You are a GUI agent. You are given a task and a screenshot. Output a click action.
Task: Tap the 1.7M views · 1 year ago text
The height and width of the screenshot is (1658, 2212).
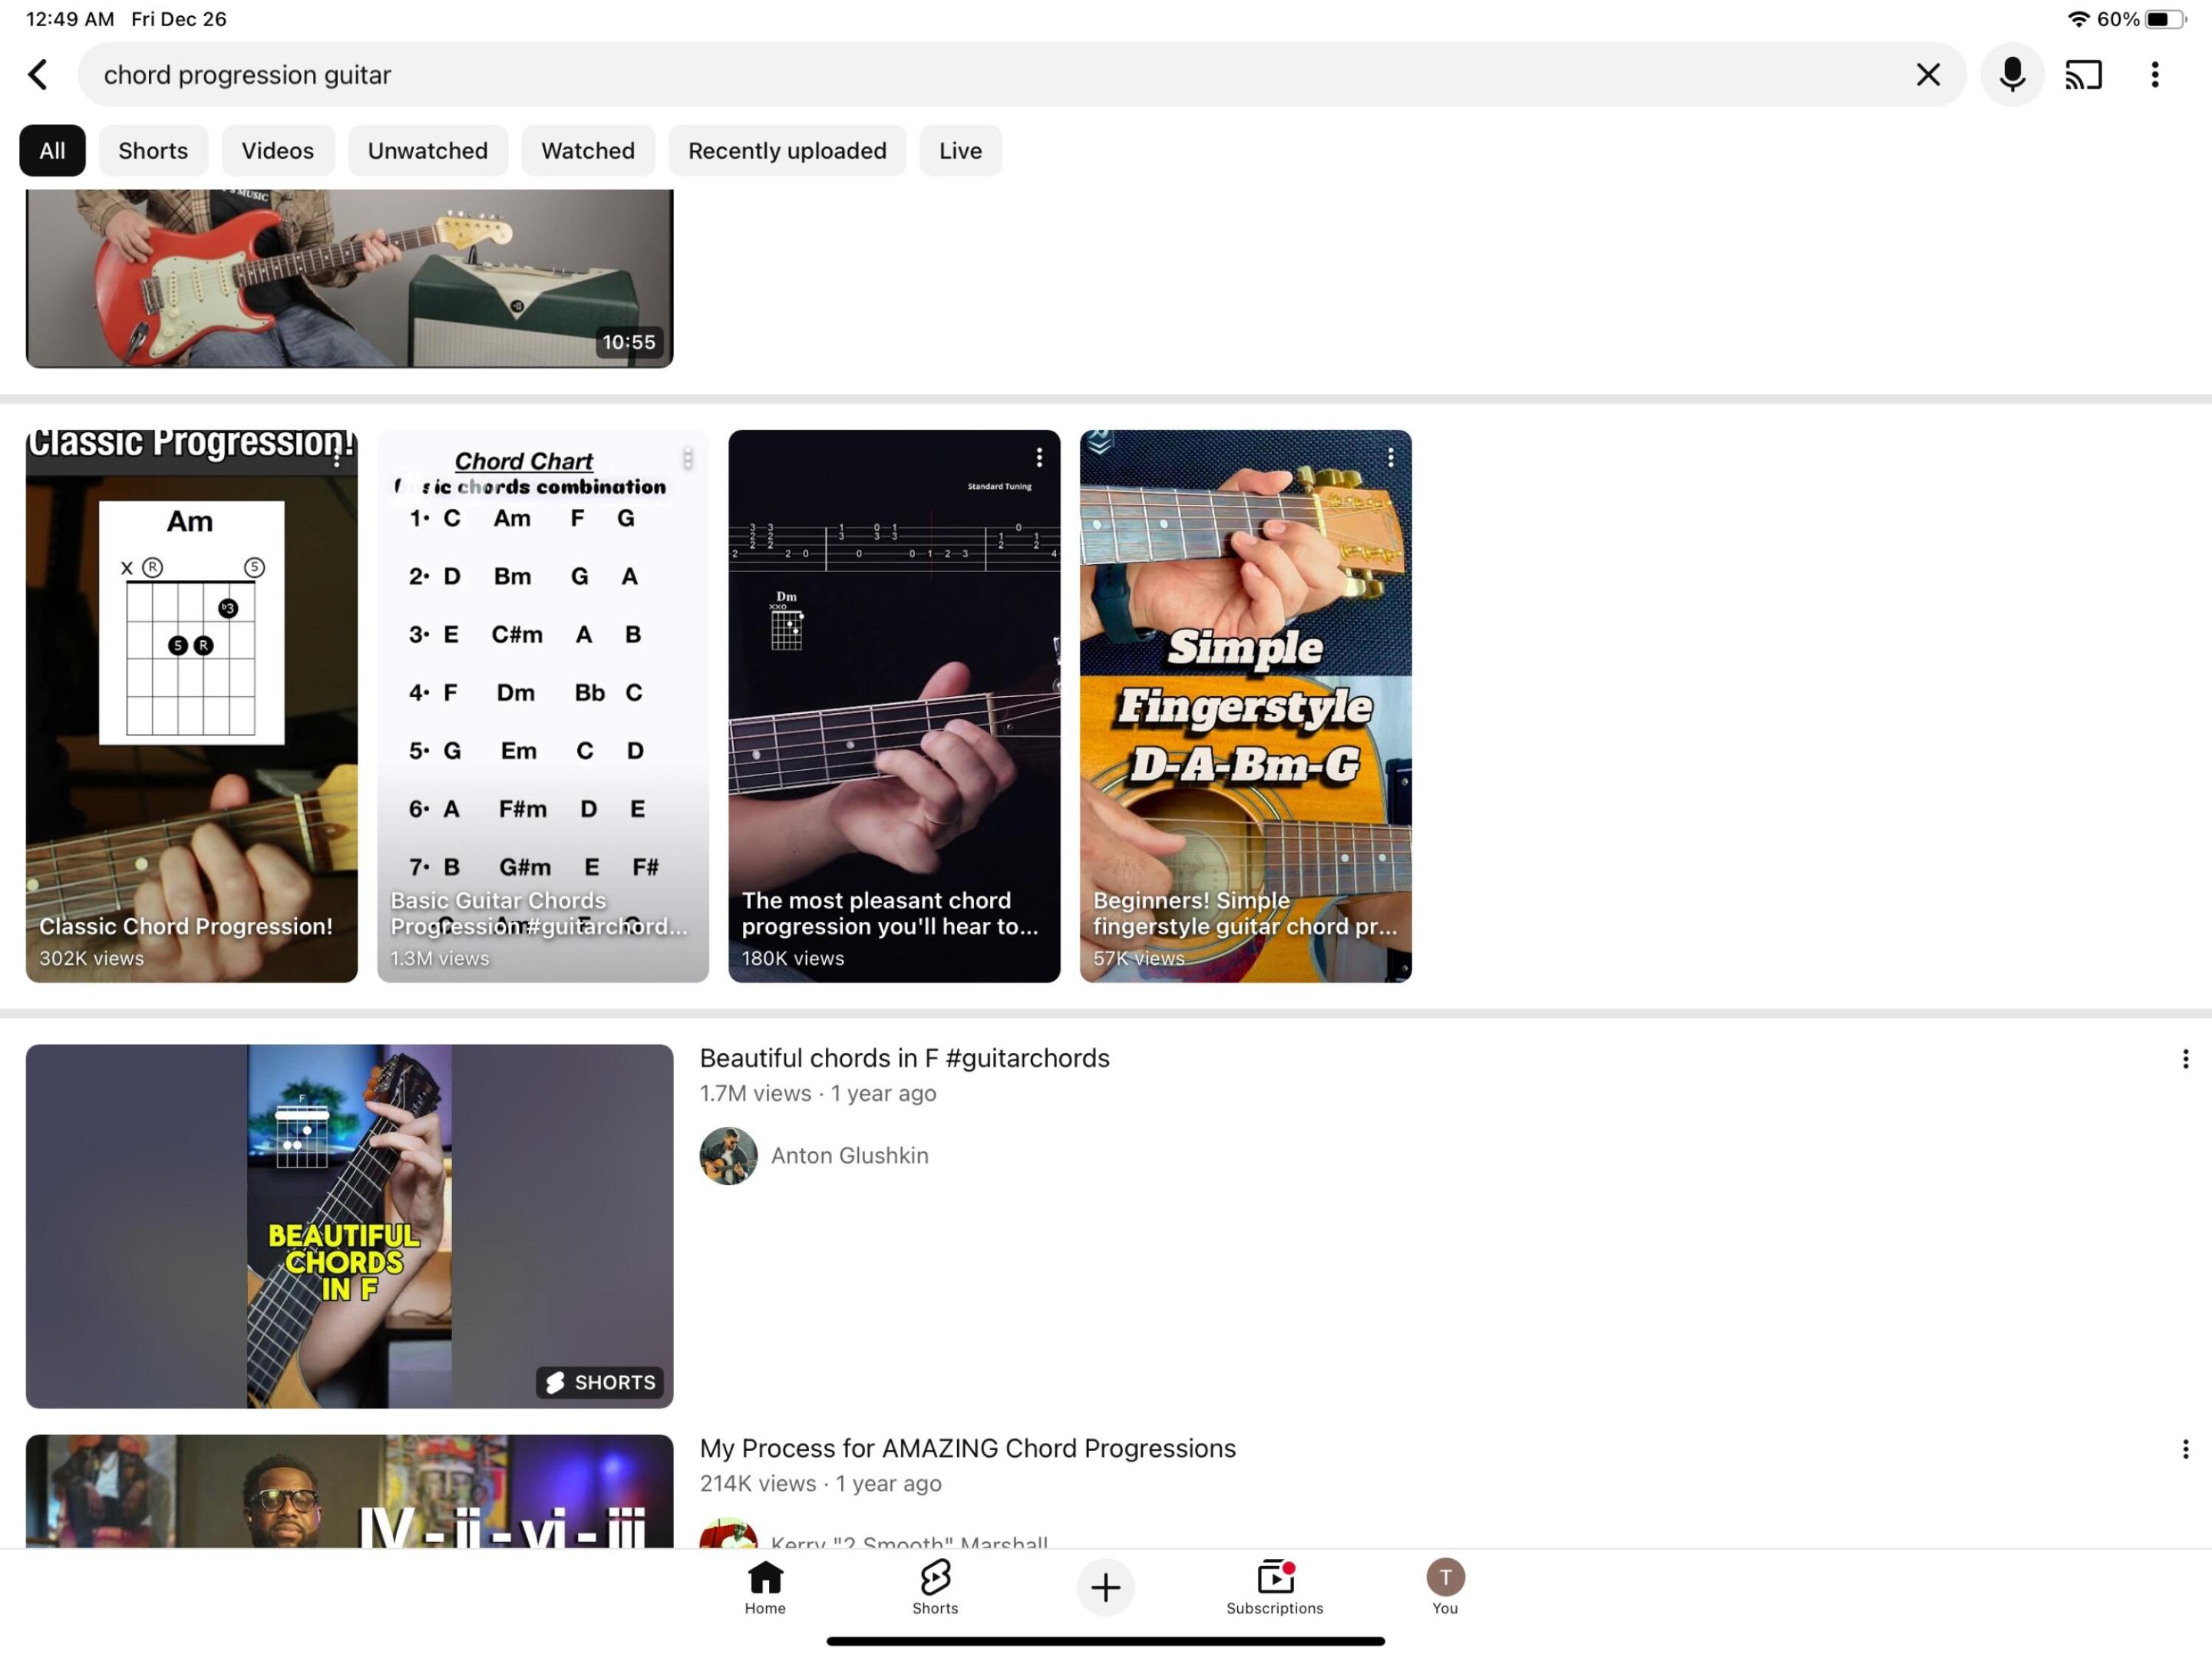[x=817, y=1093]
